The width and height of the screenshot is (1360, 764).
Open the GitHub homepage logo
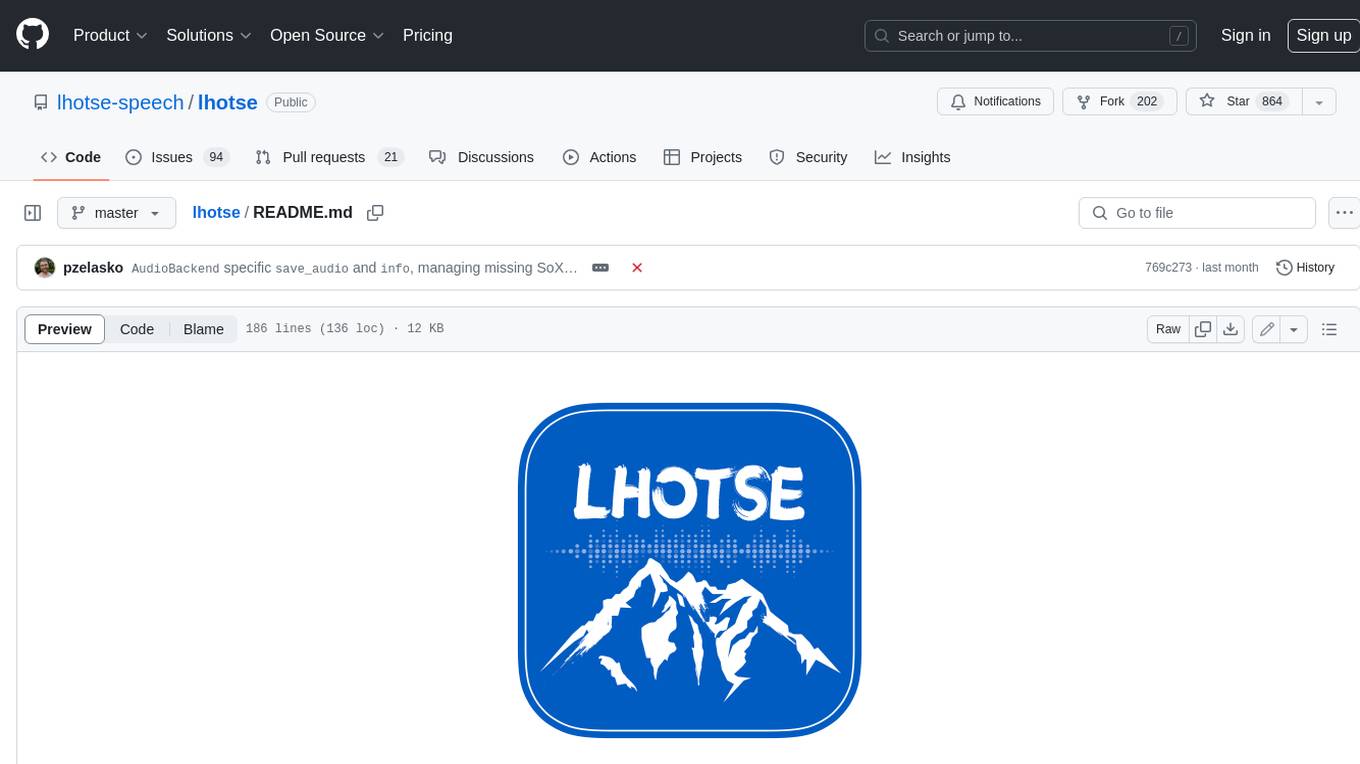click(x=32, y=35)
